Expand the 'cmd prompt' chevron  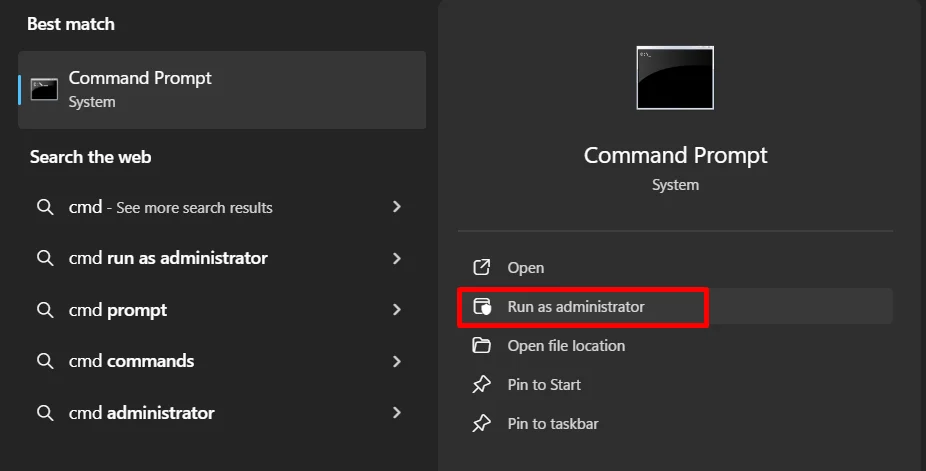click(x=397, y=309)
